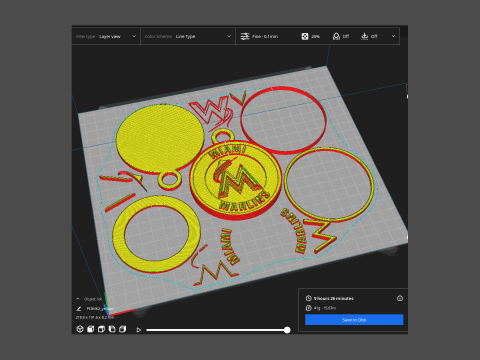Click the Save to Disk button

[354, 320]
